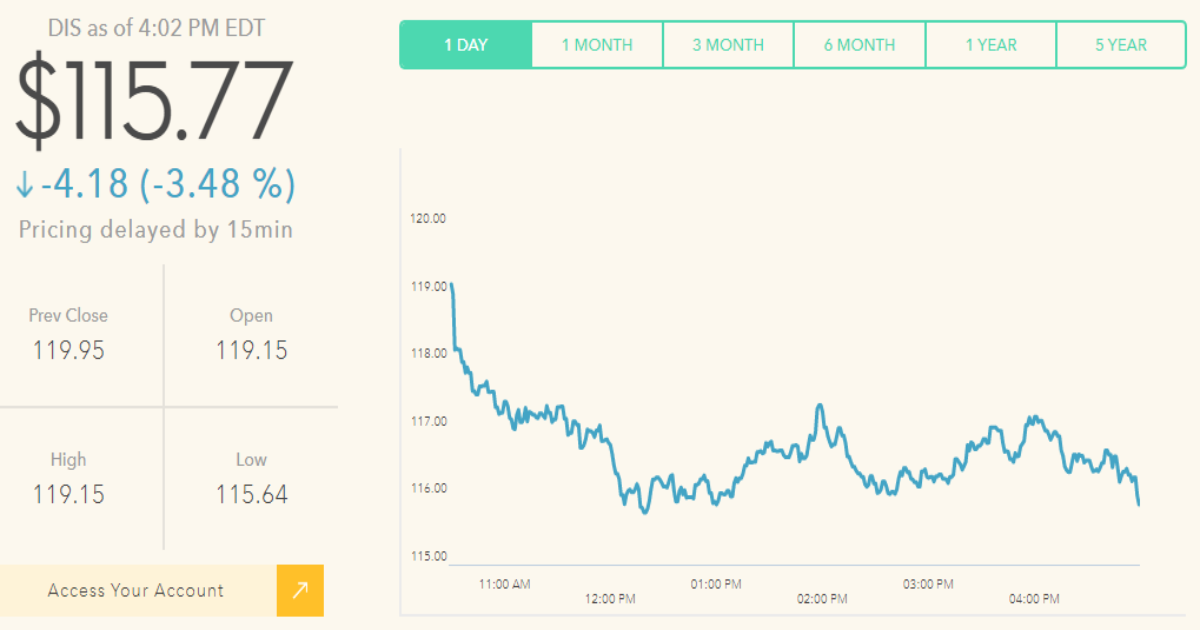Click the 120.00 price axis label
The image size is (1200, 630).
click(x=428, y=218)
